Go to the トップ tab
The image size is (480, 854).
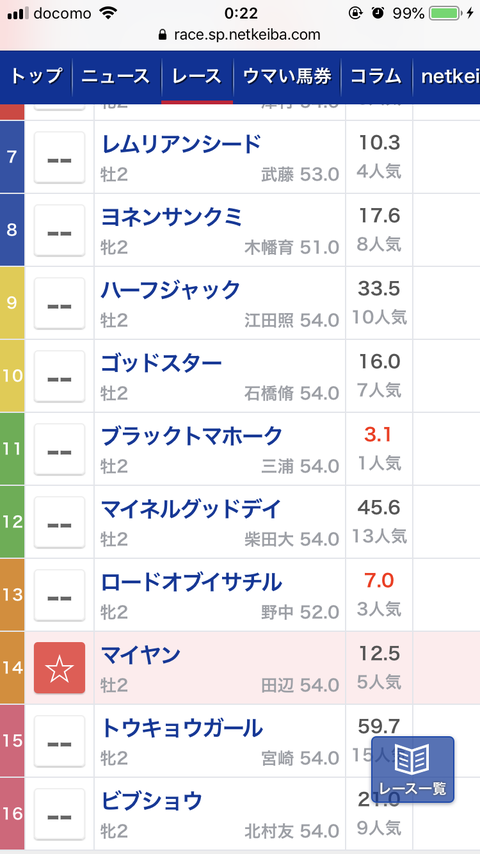point(36,76)
